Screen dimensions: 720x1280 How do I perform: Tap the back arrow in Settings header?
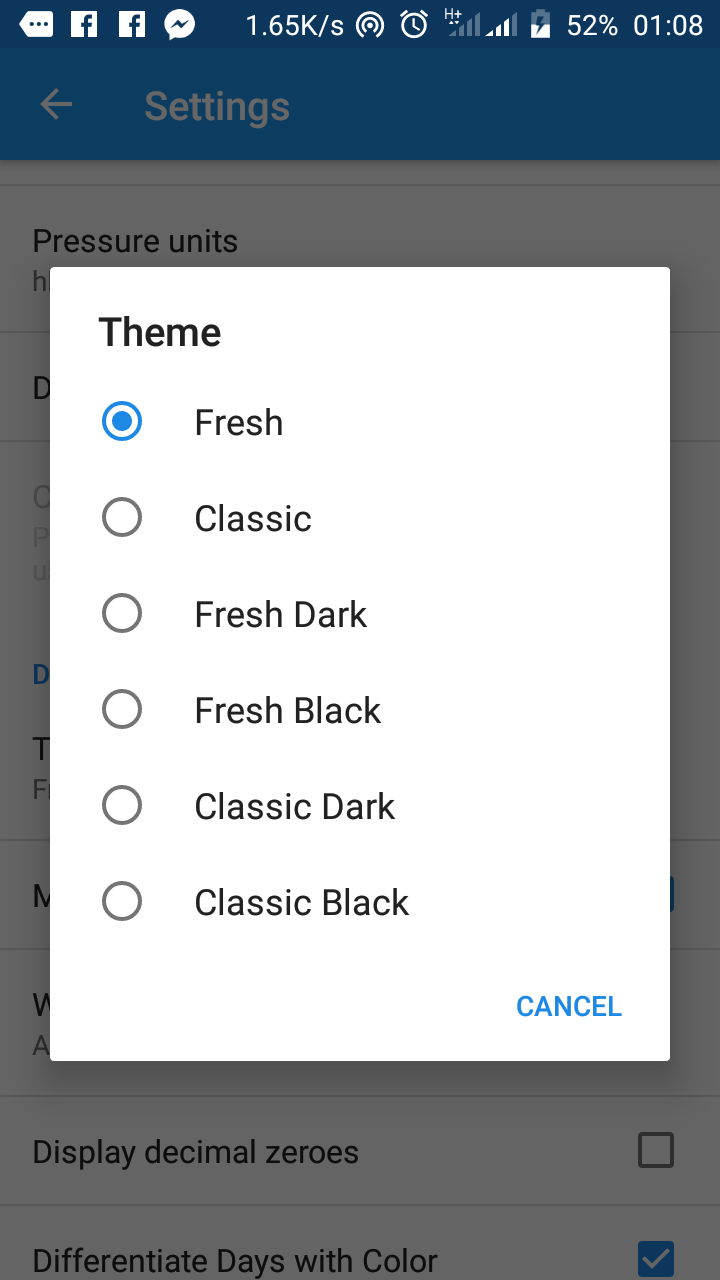point(56,105)
